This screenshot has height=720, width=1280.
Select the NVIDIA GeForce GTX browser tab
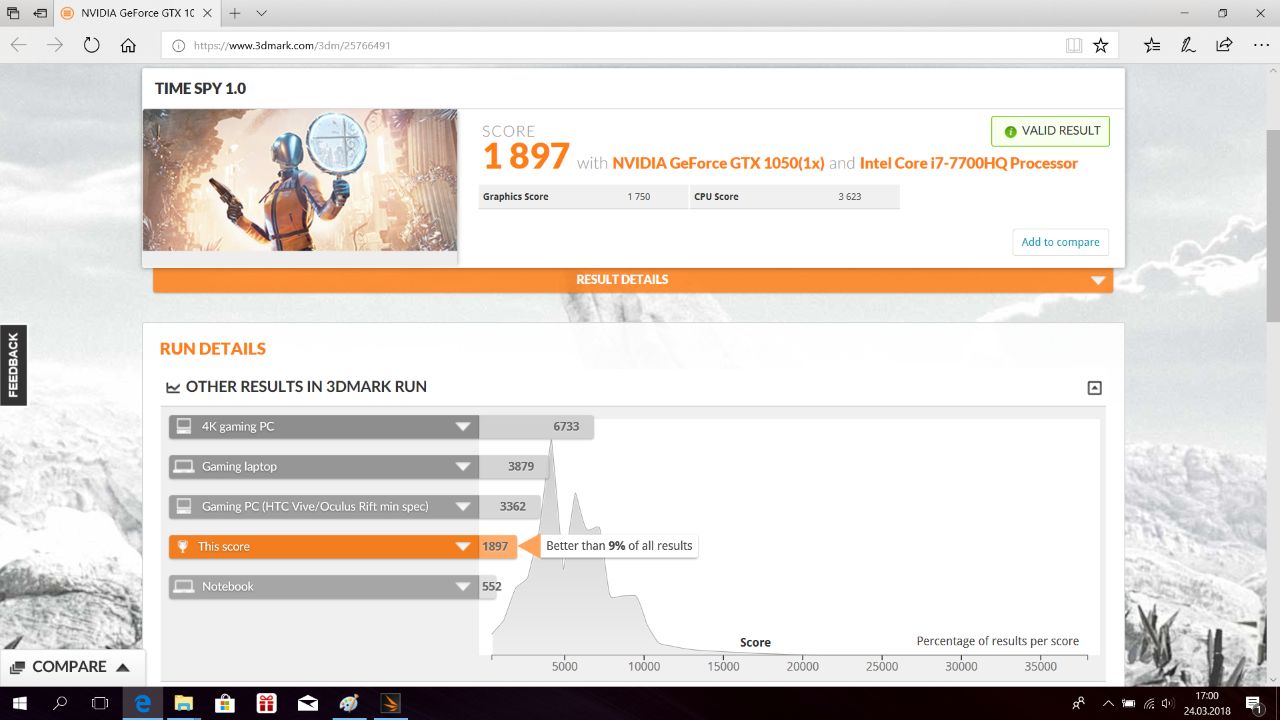(136, 14)
